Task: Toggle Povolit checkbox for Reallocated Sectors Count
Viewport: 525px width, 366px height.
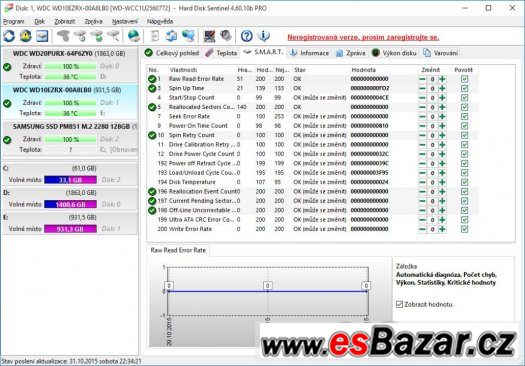Action: pyautogui.click(x=464, y=107)
